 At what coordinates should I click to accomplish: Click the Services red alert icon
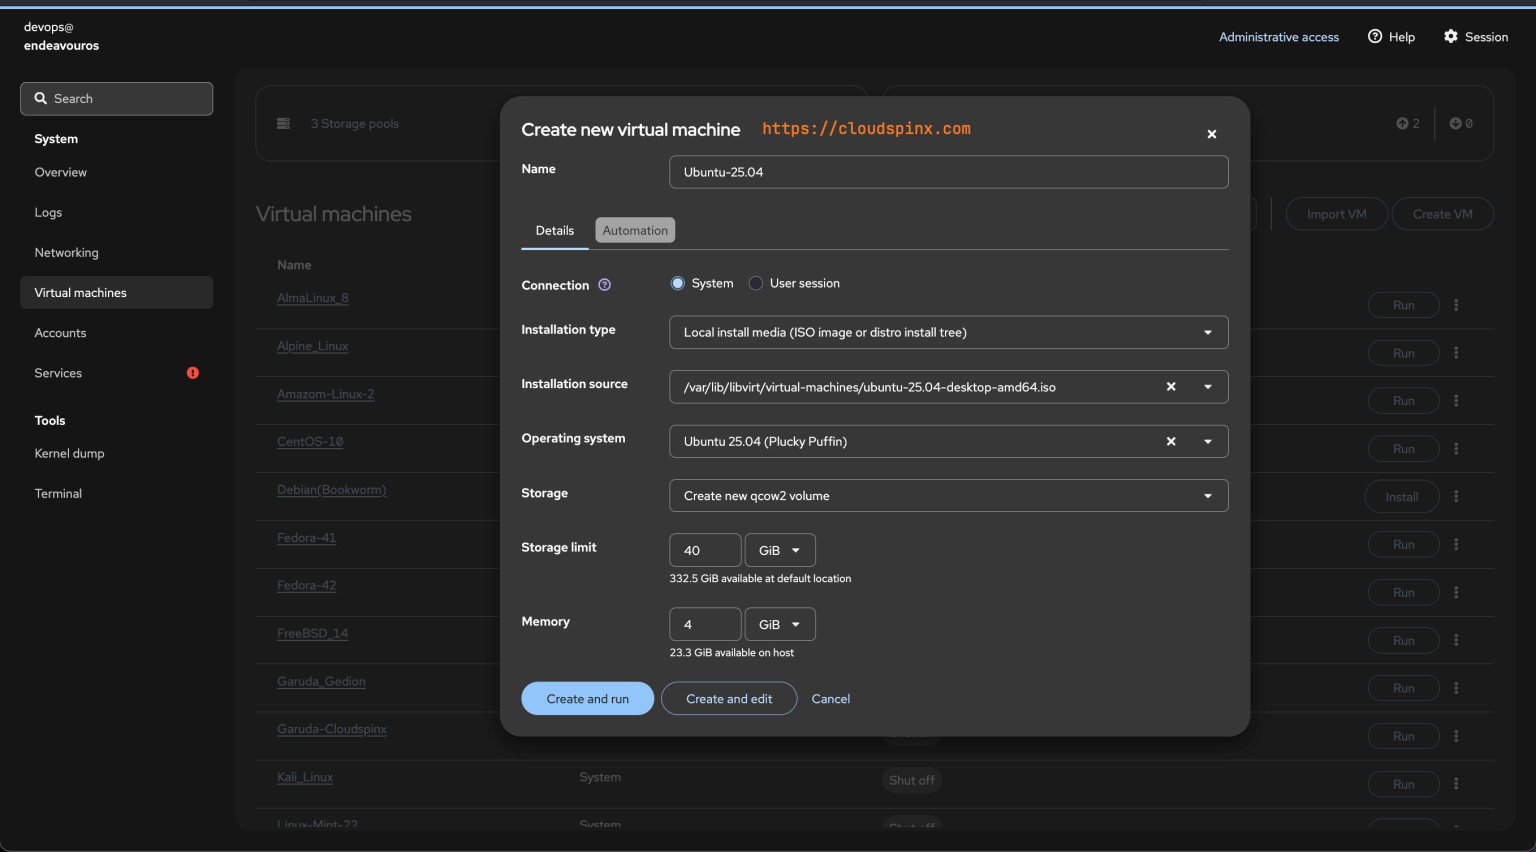pyautogui.click(x=193, y=373)
